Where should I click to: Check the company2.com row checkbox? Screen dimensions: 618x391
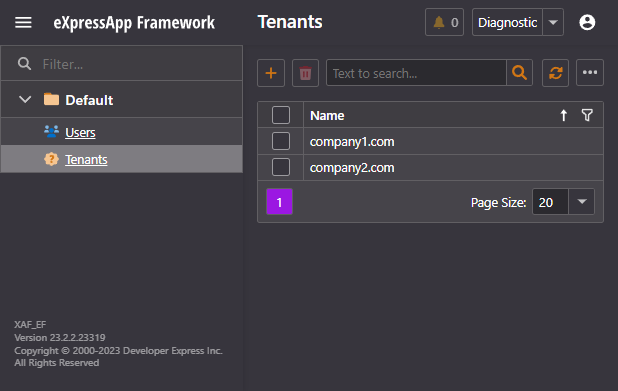tap(281, 167)
